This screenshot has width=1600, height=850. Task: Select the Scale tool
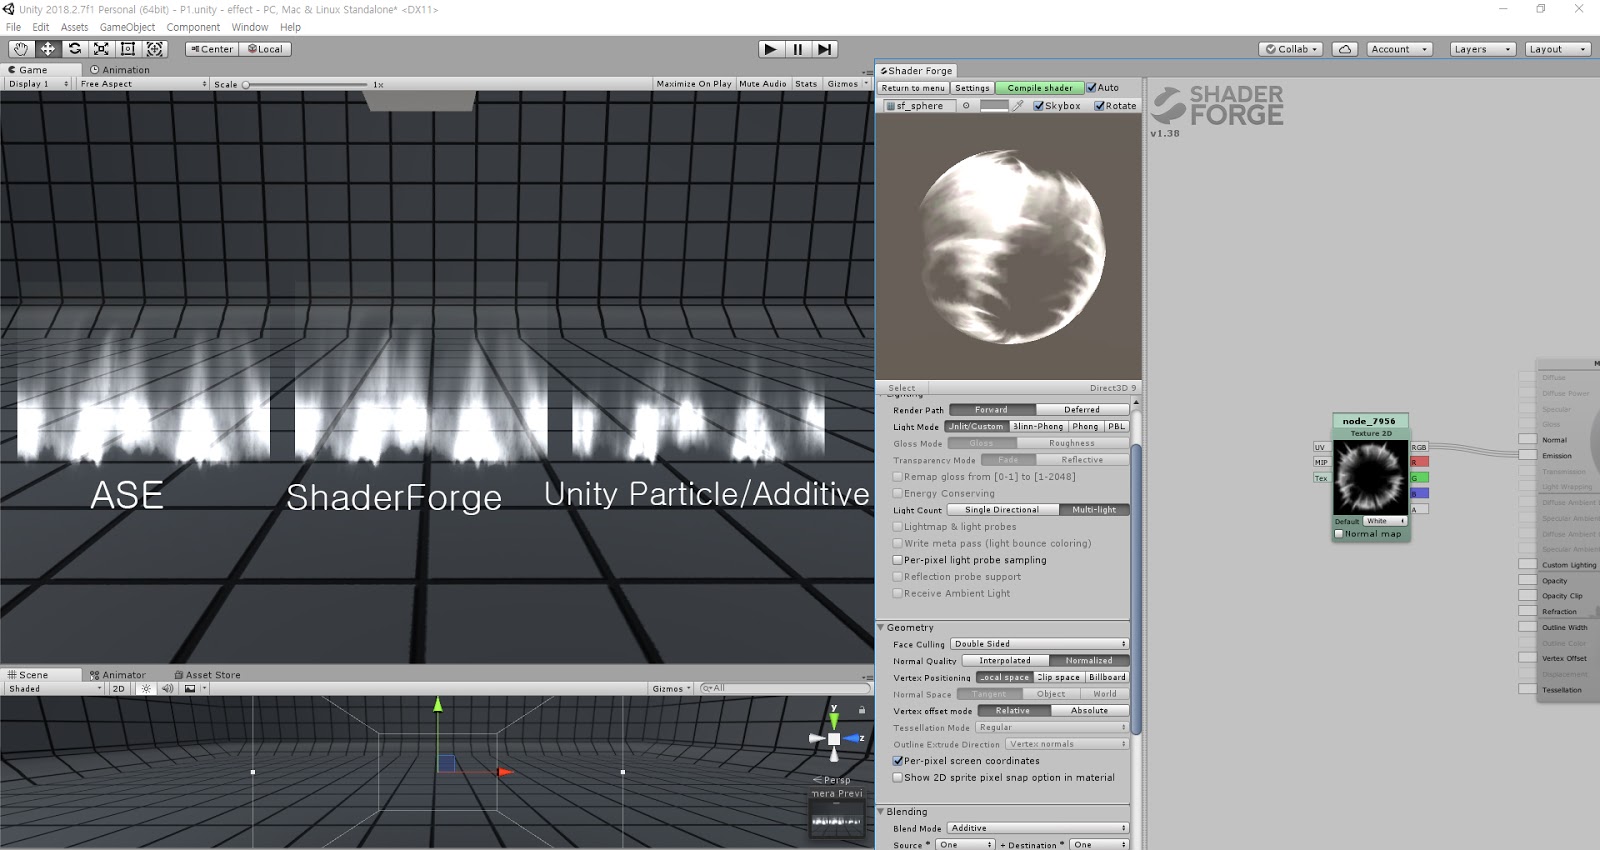pyautogui.click(x=101, y=49)
